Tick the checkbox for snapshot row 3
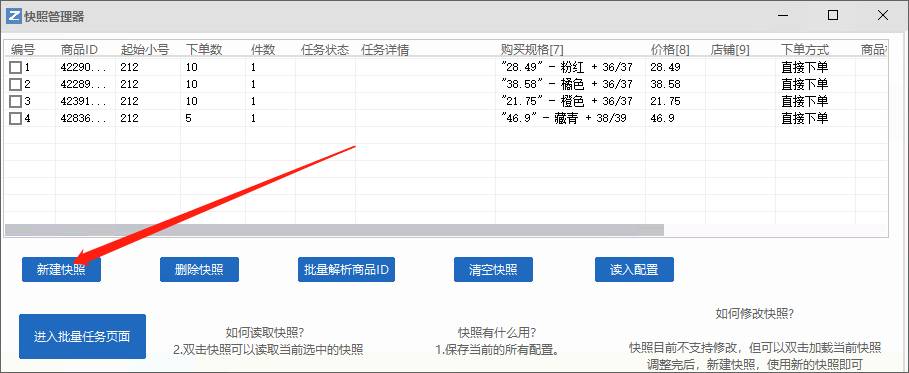This screenshot has width=909, height=373. click(x=15, y=102)
